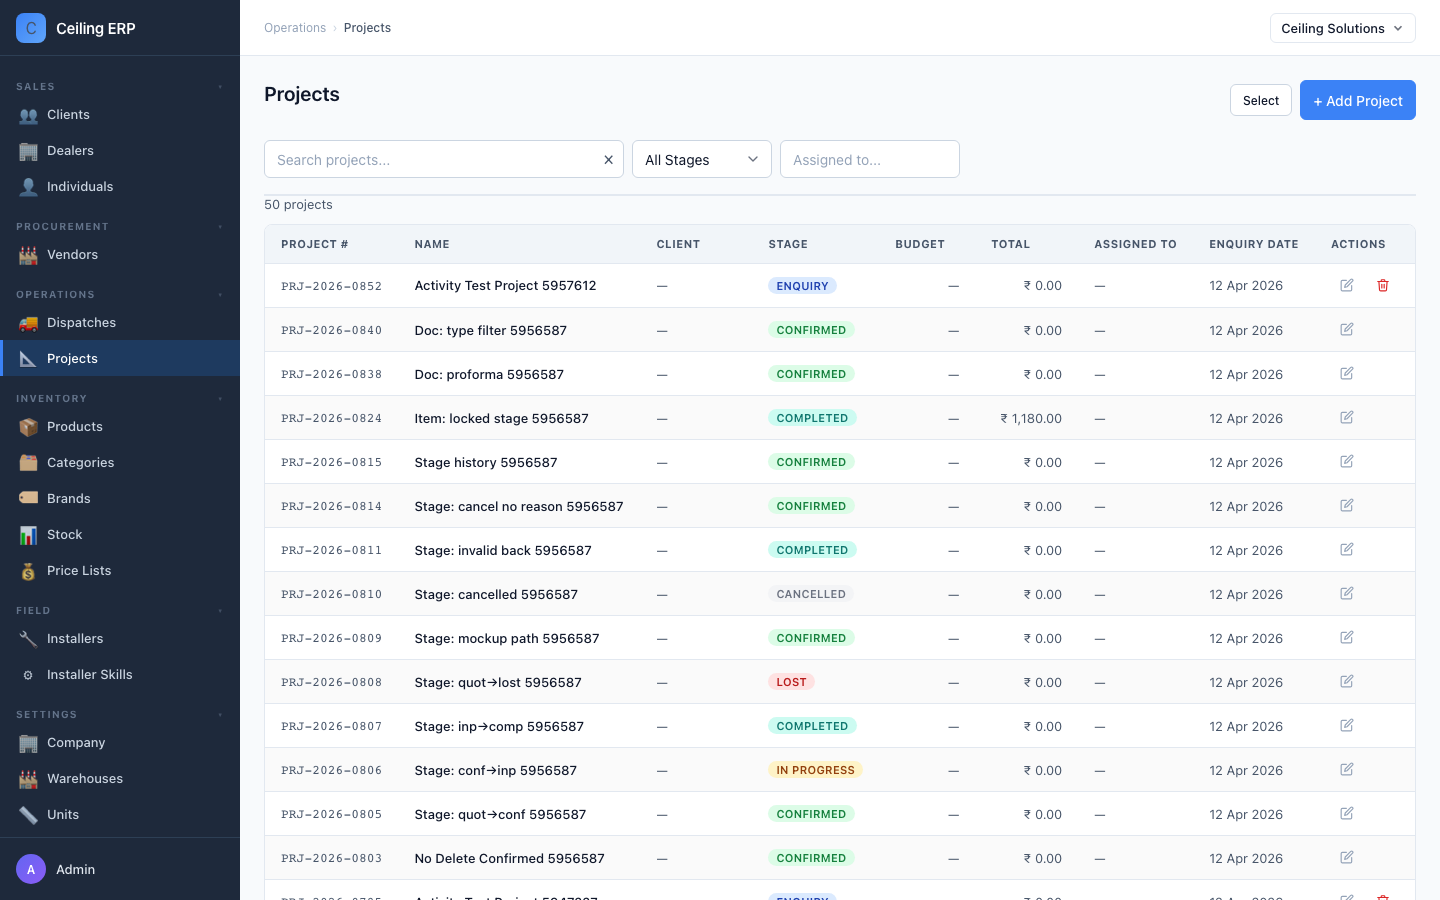Click the Add Project button
The height and width of the screenshot is (900, 1440).
(1358, 100)
